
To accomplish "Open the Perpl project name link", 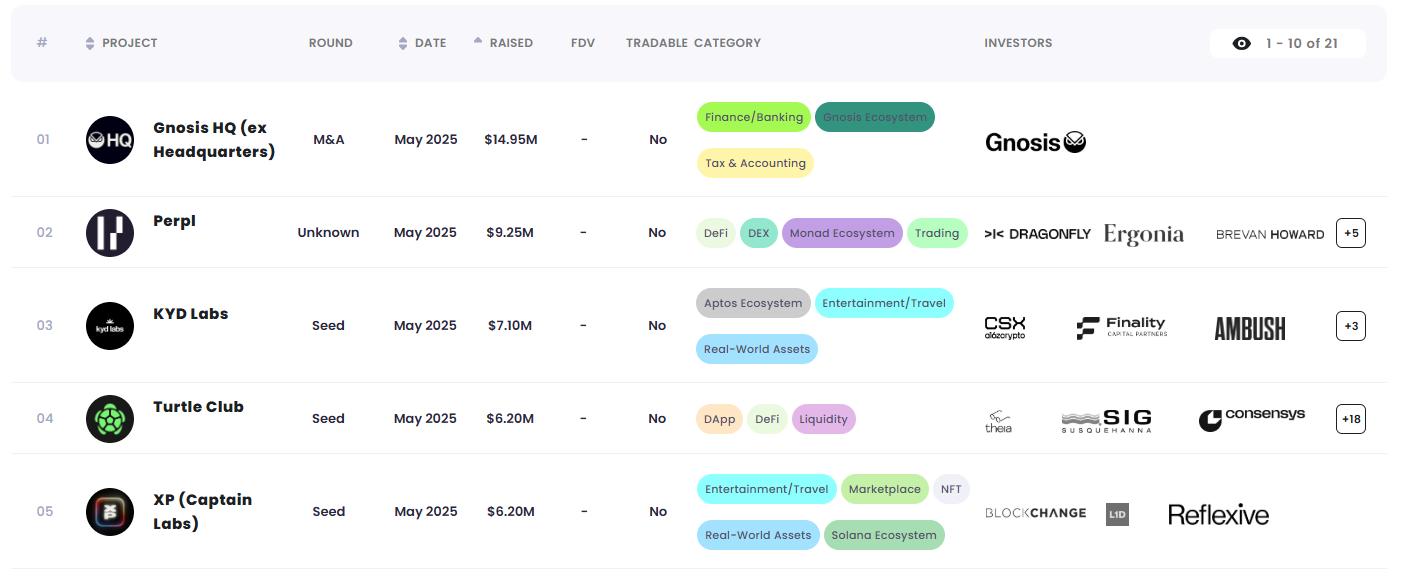I will click(174, 221).
